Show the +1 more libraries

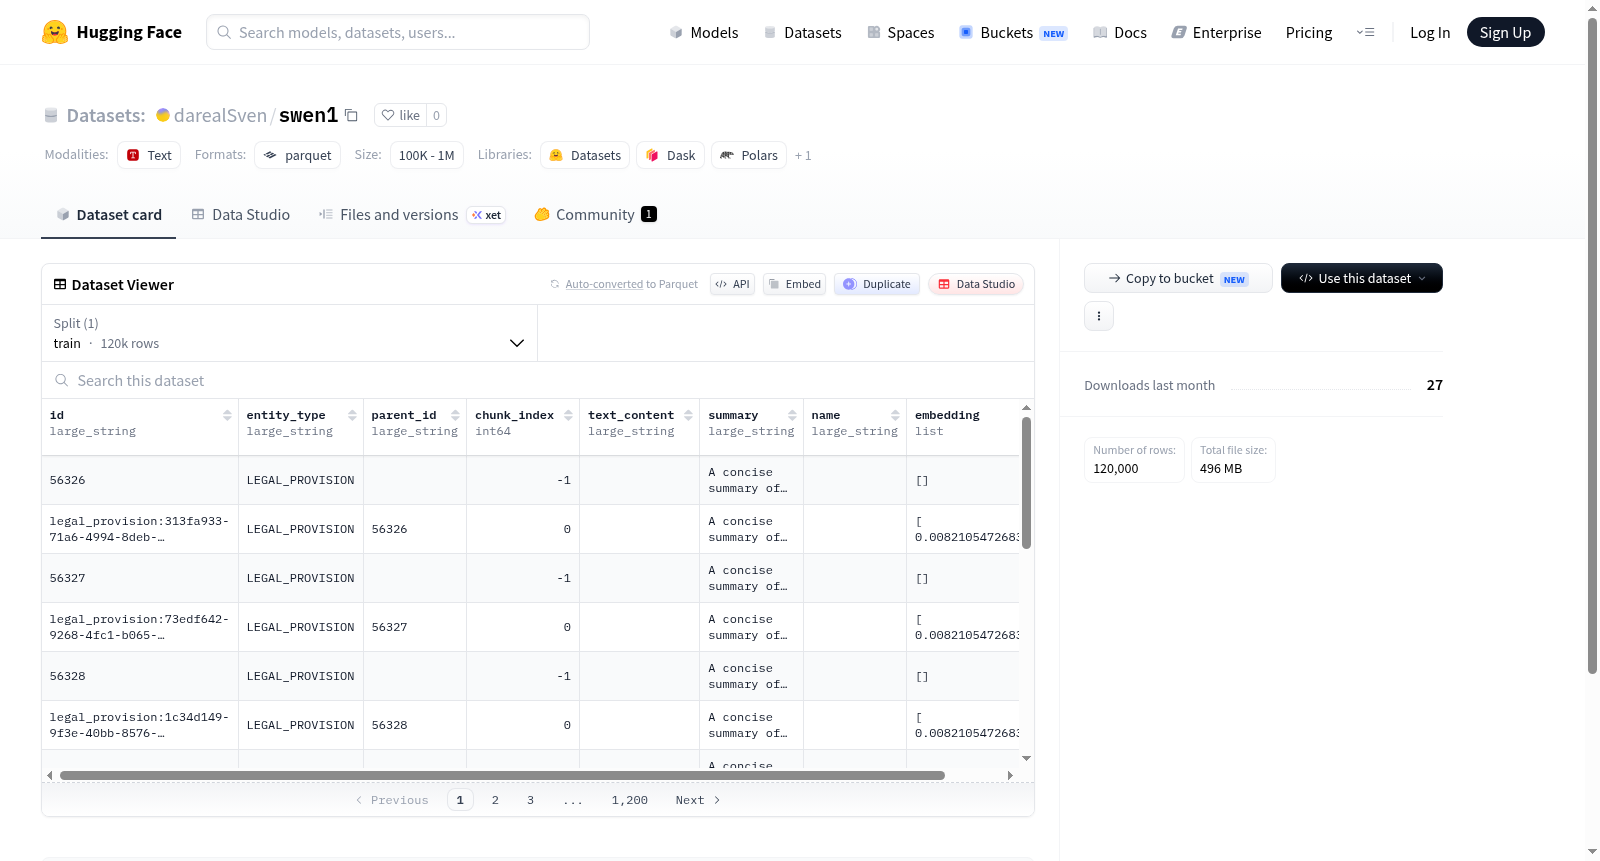(x=803, y=156)
